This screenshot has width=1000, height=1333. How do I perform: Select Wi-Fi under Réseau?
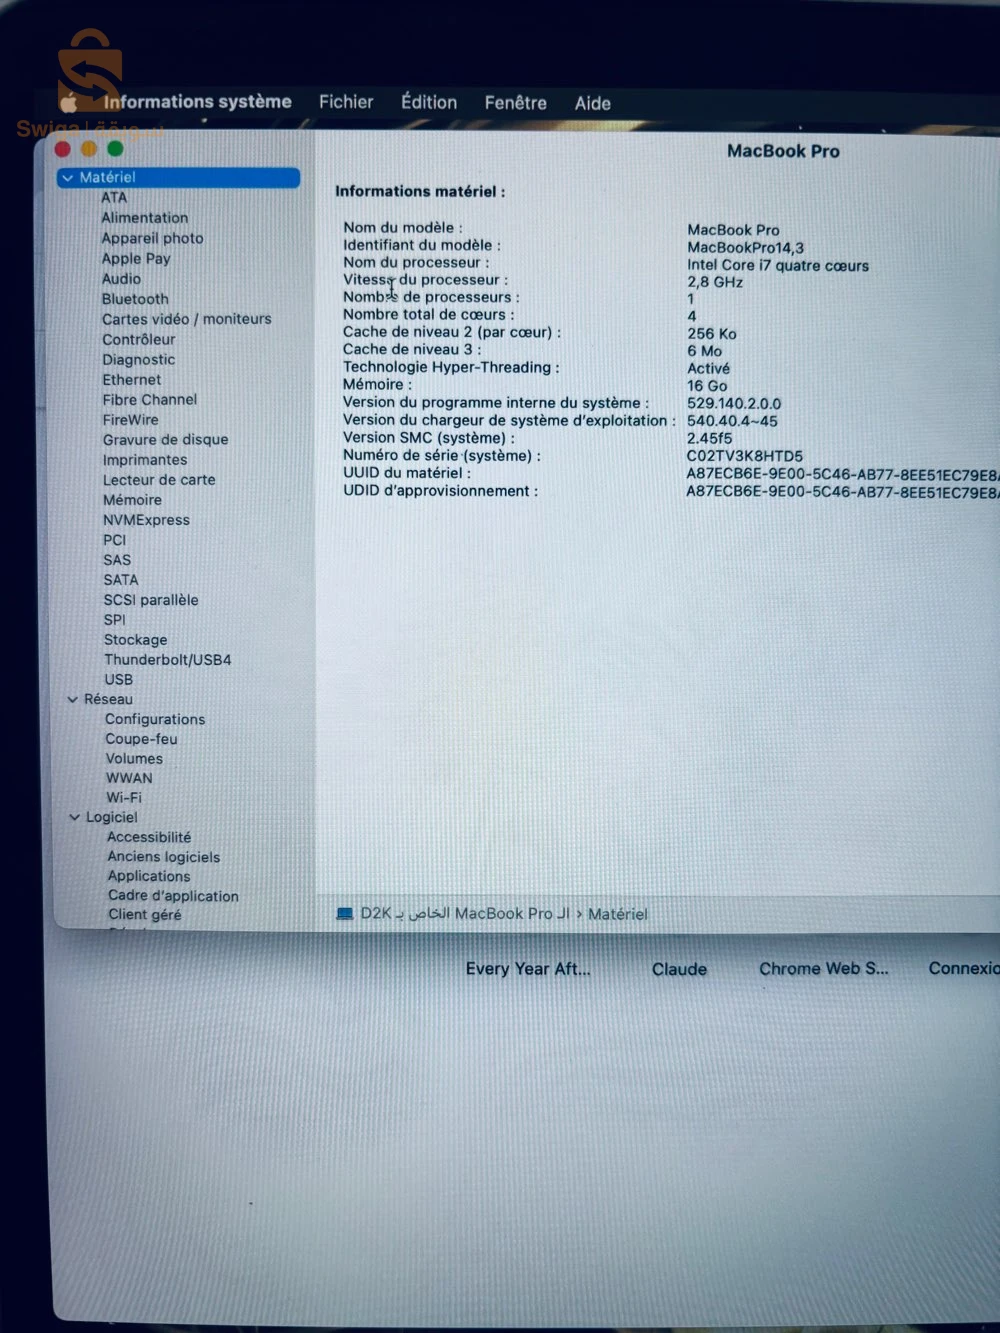tap(124, 798)
